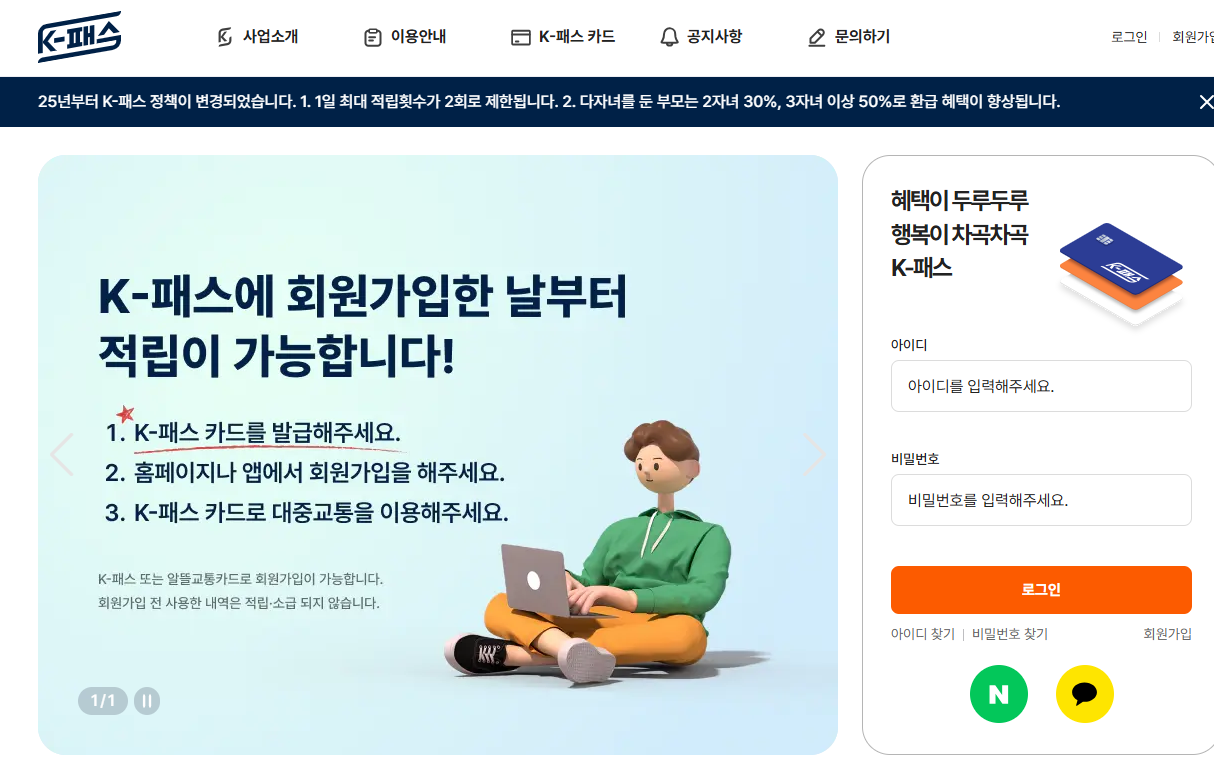Pause the banner slideshow
Screen dimensions: 1214x772
147,701
